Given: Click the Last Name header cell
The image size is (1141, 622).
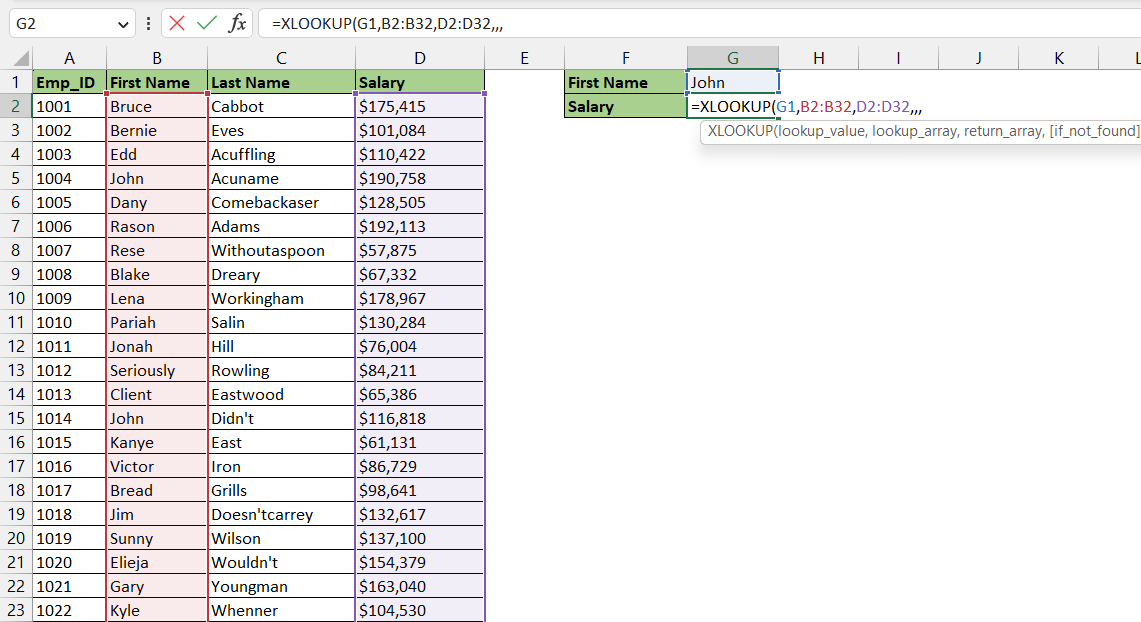Looking at the screenshot, I should click(281, 82).
